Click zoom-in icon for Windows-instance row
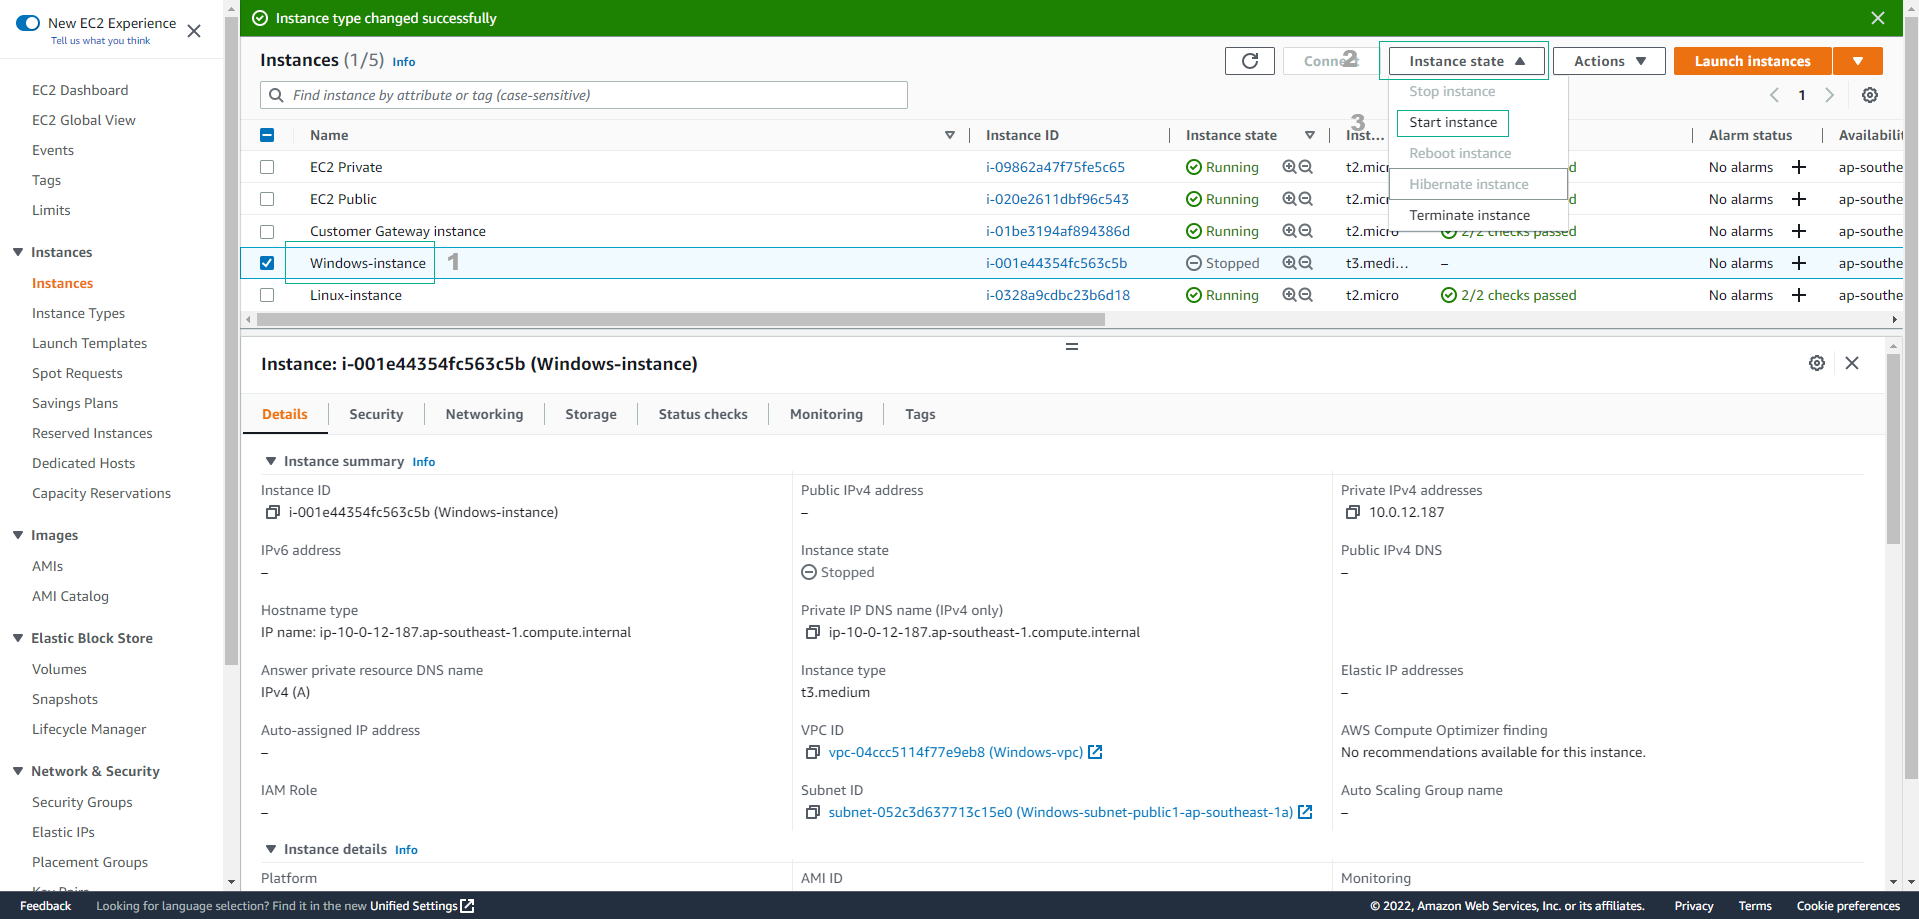This screenshot has width=1919, height=919. click(1289, 263)
